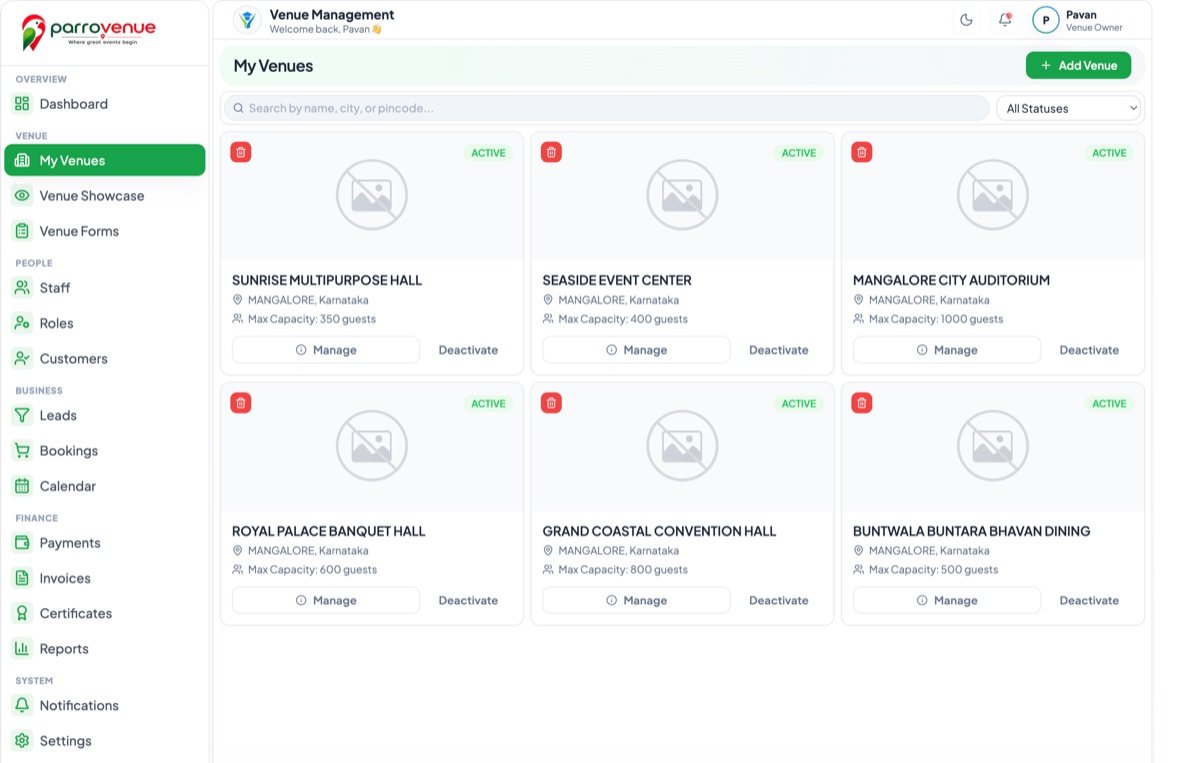Click trash icon on Grand Coastal Convention Hall

click(551, 403)
